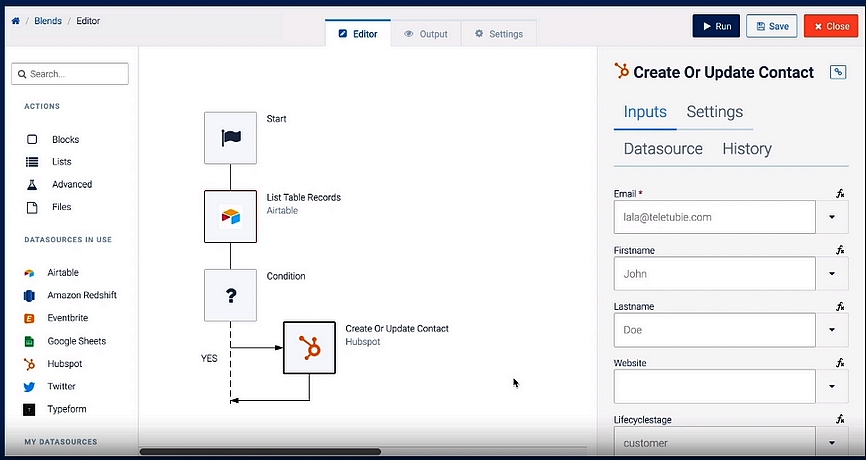
Task: Run the blend
Action: click(x=716, y=26)
